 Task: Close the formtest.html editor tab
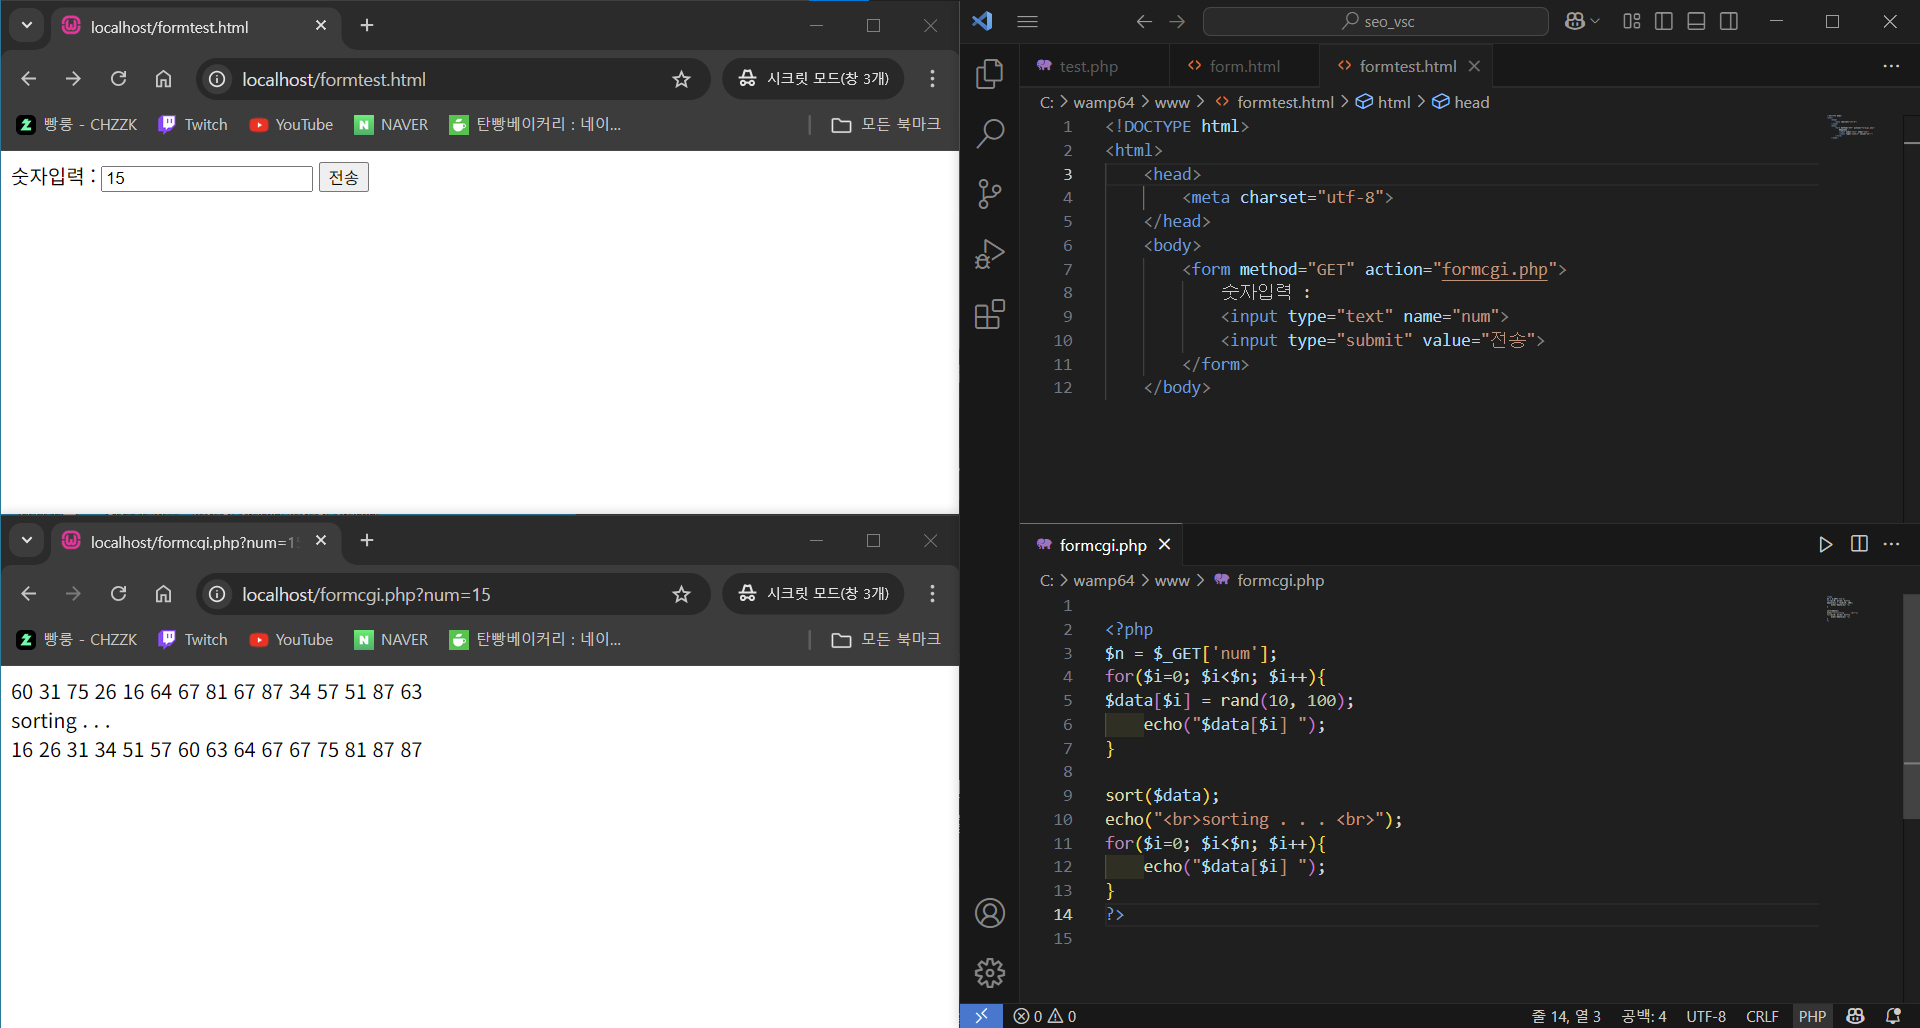coord(1474,66)
